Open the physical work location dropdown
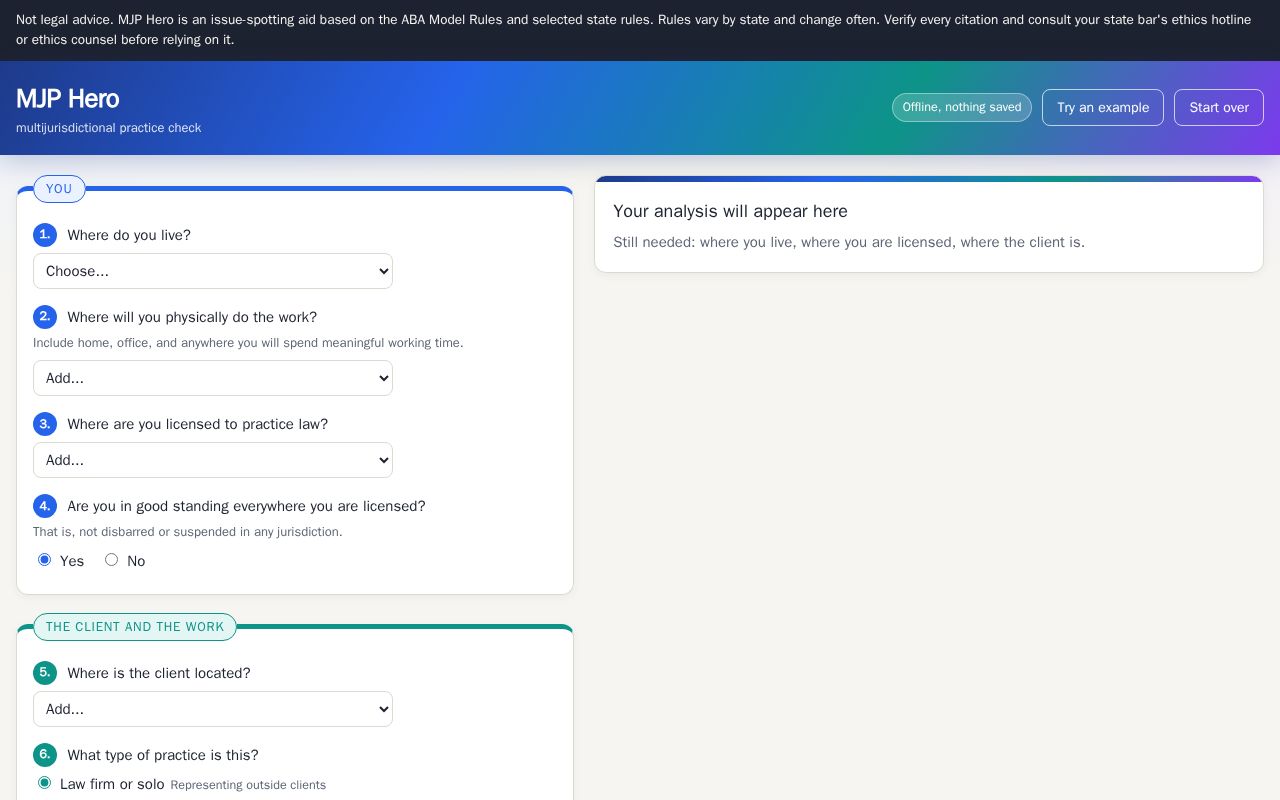Screen dimensions: 1280x800 pyautogui.click(x=213, y=378)
